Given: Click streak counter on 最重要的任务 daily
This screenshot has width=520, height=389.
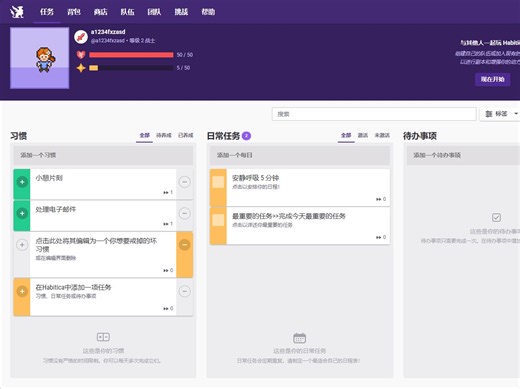Looking at the screenshot, I should (x=381, y=237).
